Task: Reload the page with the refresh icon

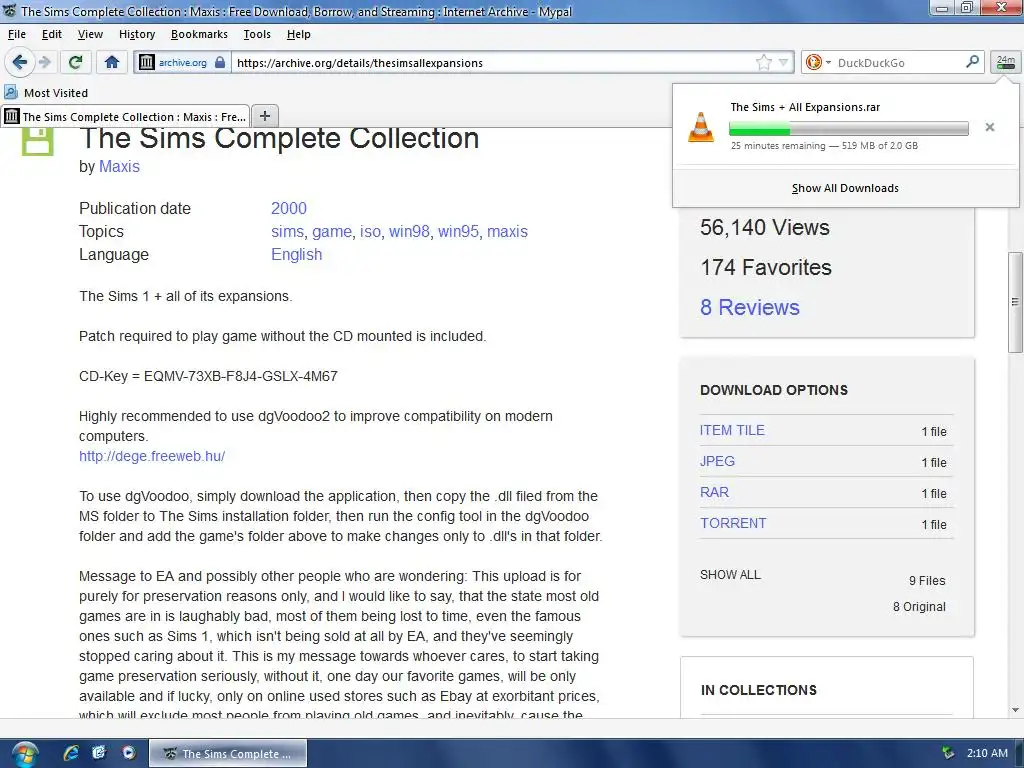Action: tap(75, 62)
